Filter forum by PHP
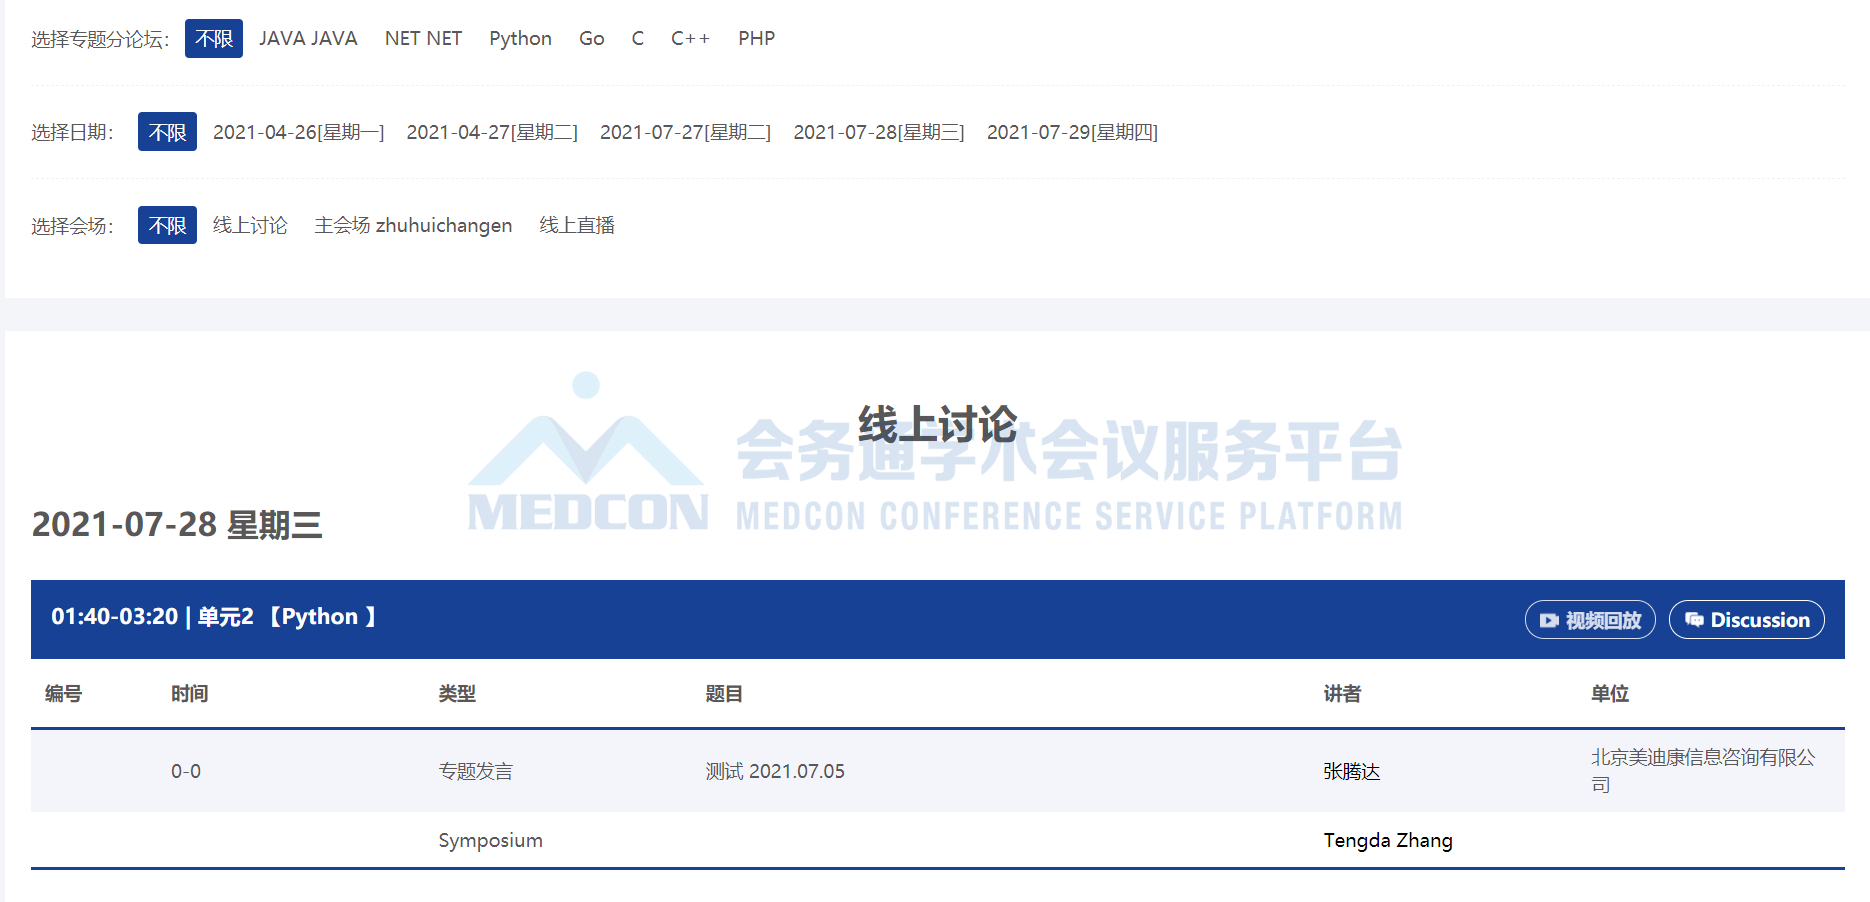 (x=757, y=39)
